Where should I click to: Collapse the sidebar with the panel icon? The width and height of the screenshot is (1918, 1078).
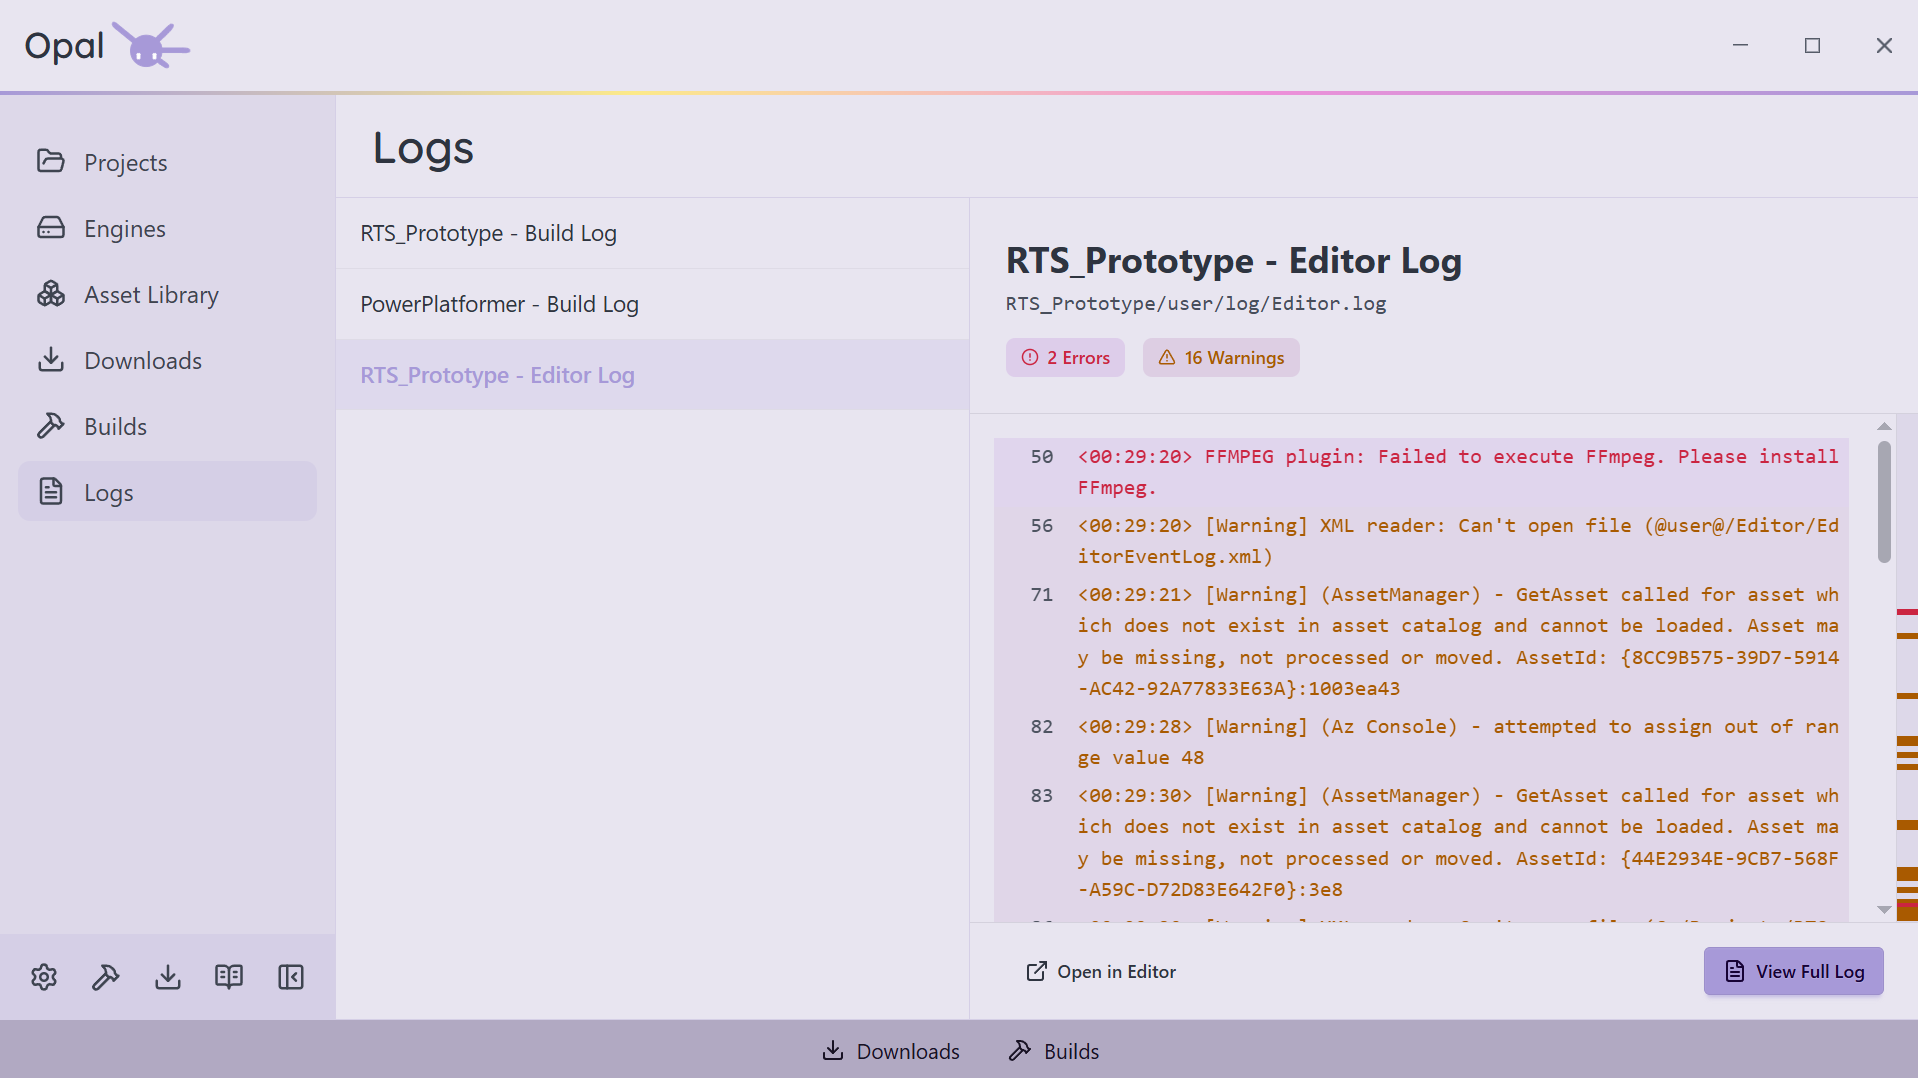click(291, 977)
